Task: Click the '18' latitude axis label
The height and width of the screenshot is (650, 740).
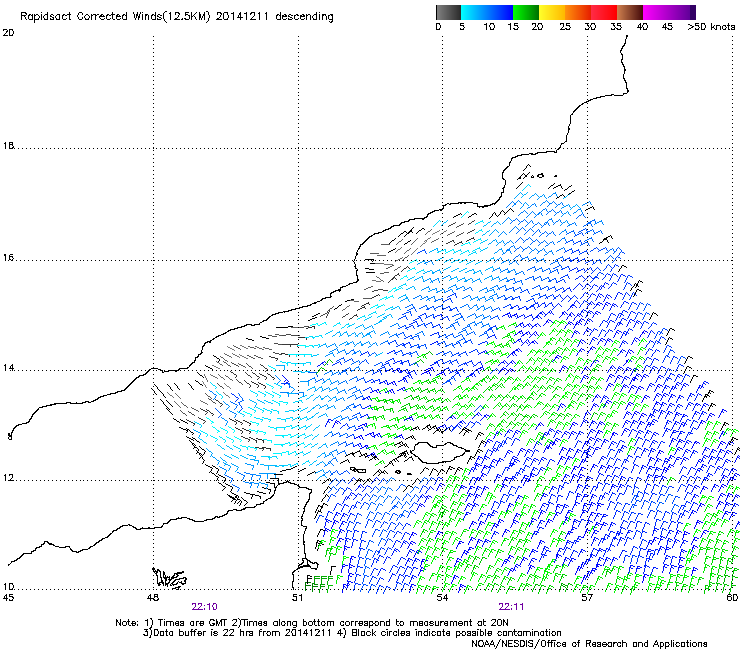Action: [8, 146]
